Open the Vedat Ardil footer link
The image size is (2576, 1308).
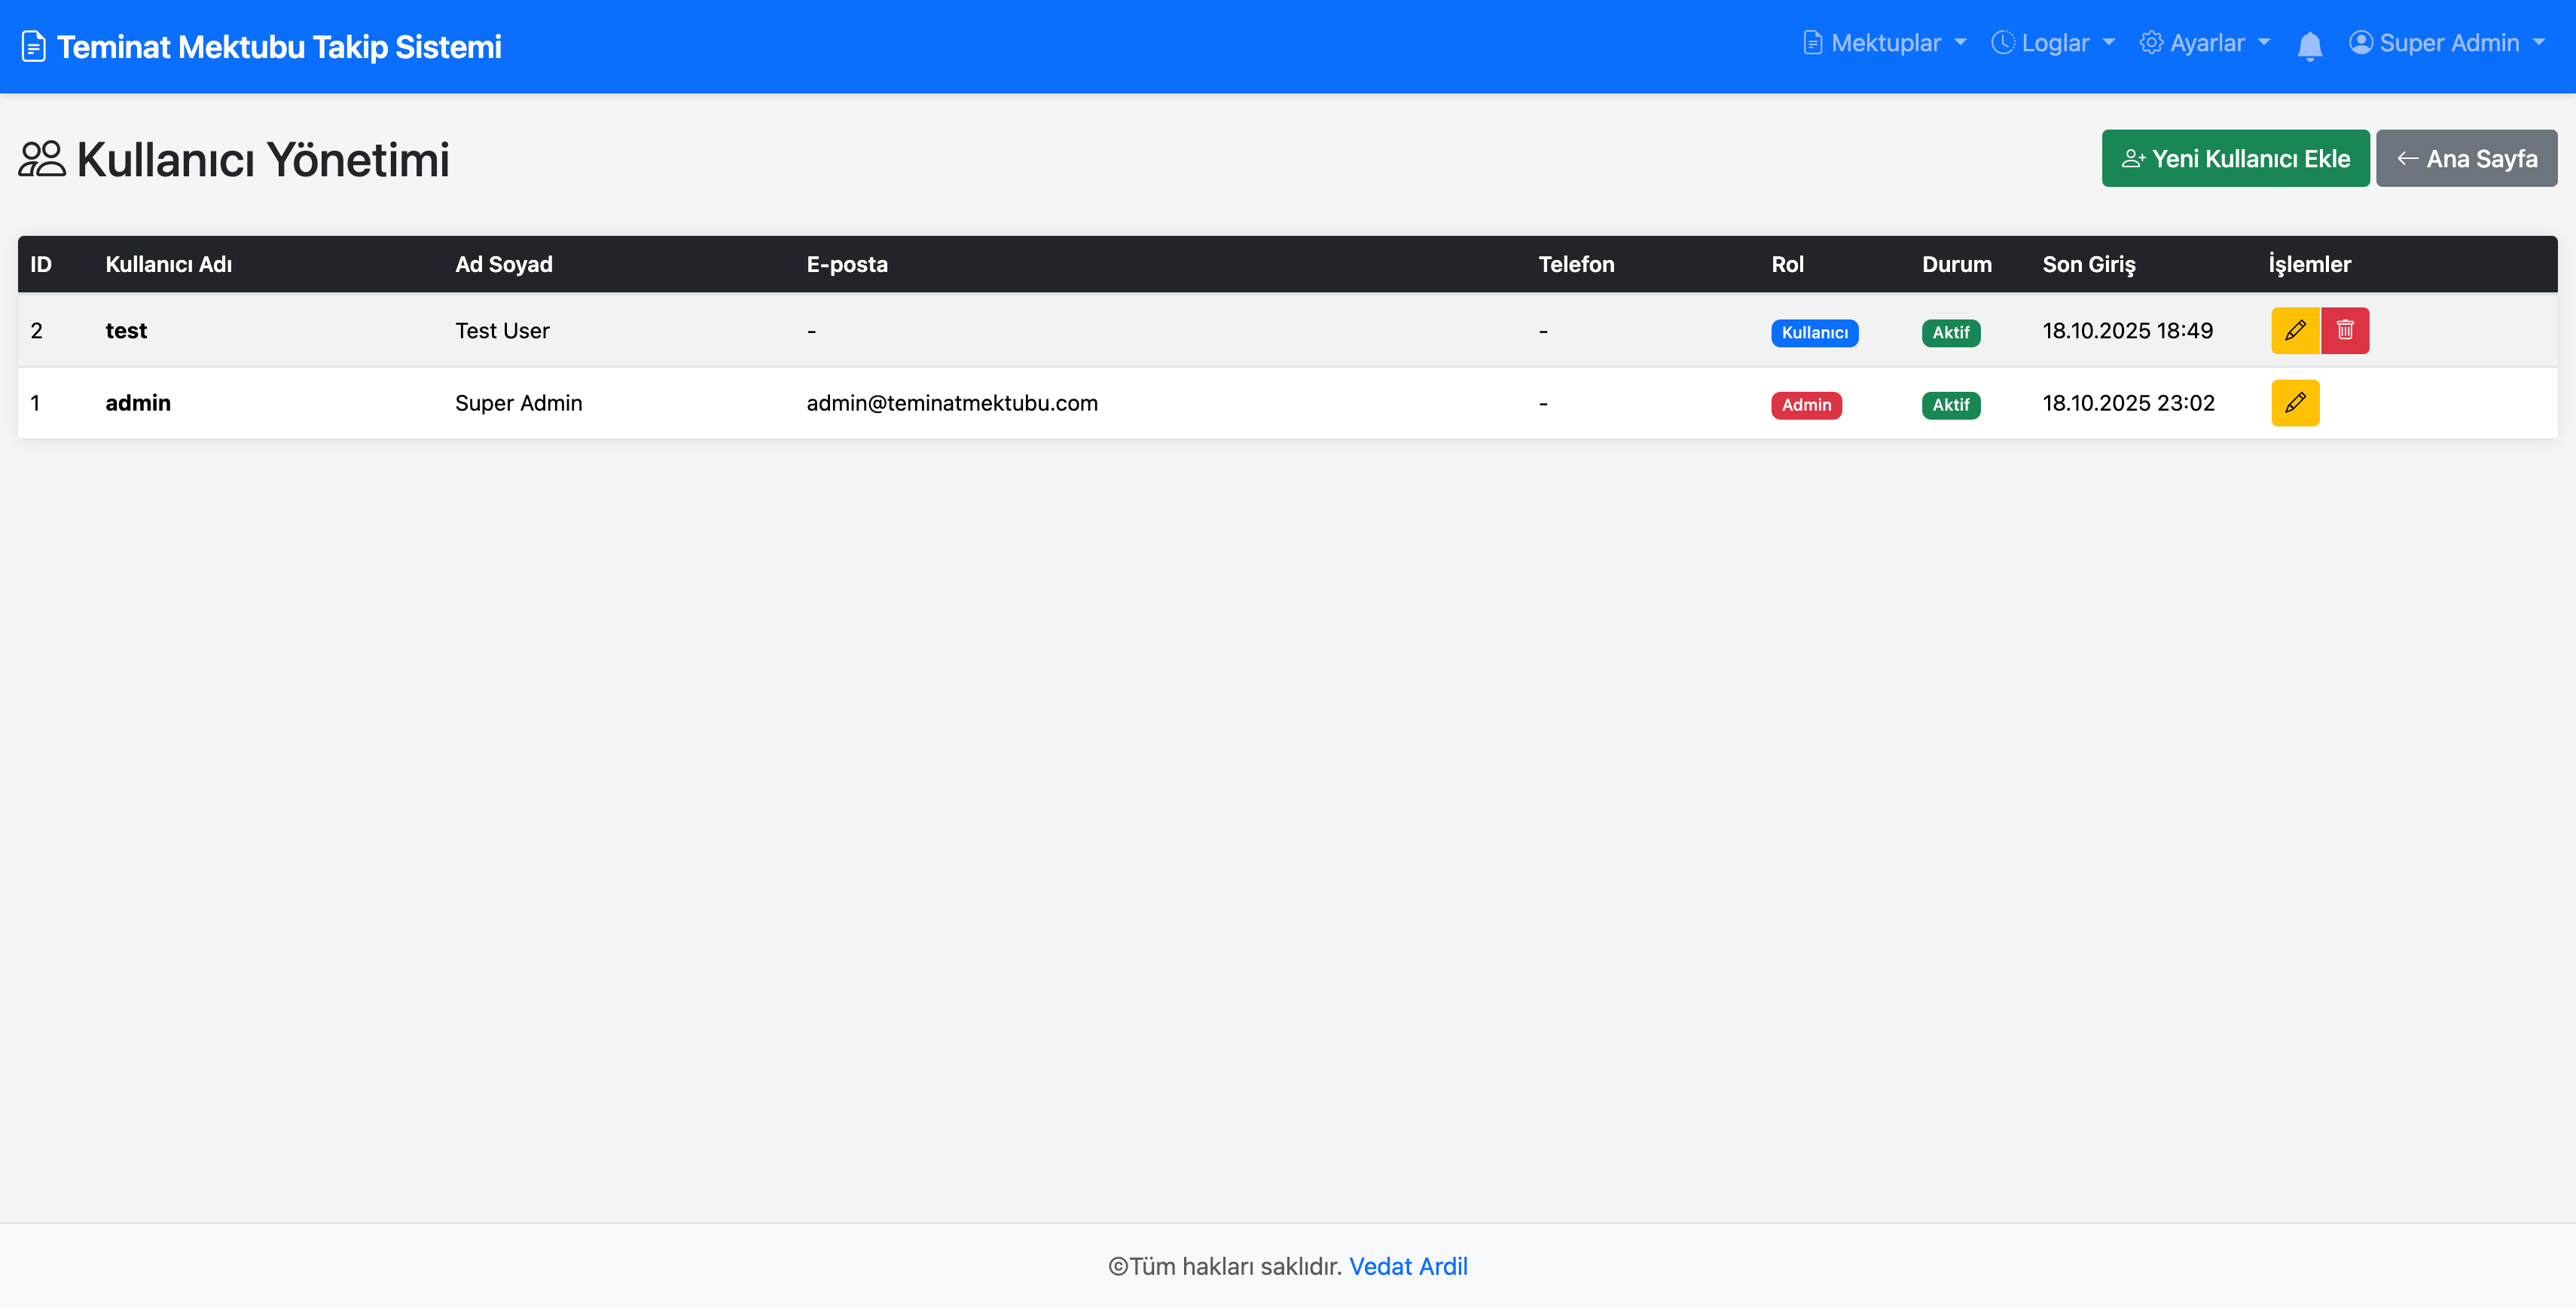[x=1407, y=1266]
